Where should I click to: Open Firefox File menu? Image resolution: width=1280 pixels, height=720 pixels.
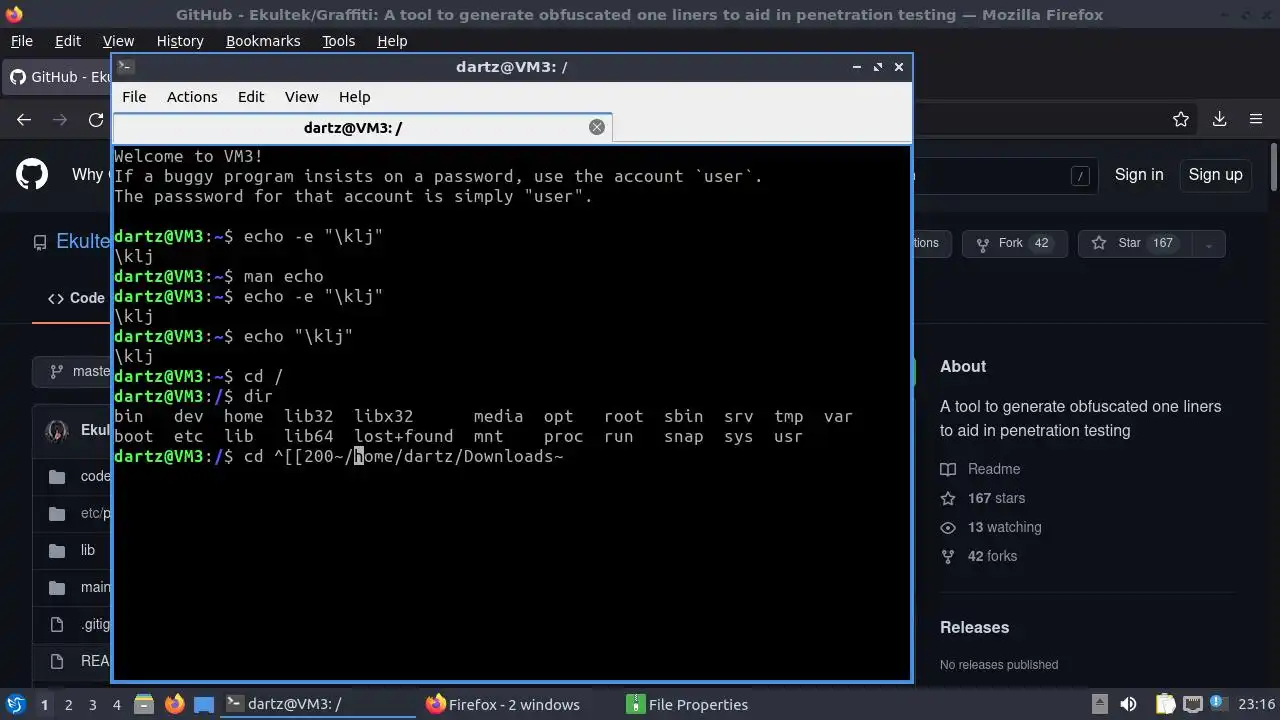[21, 41]
